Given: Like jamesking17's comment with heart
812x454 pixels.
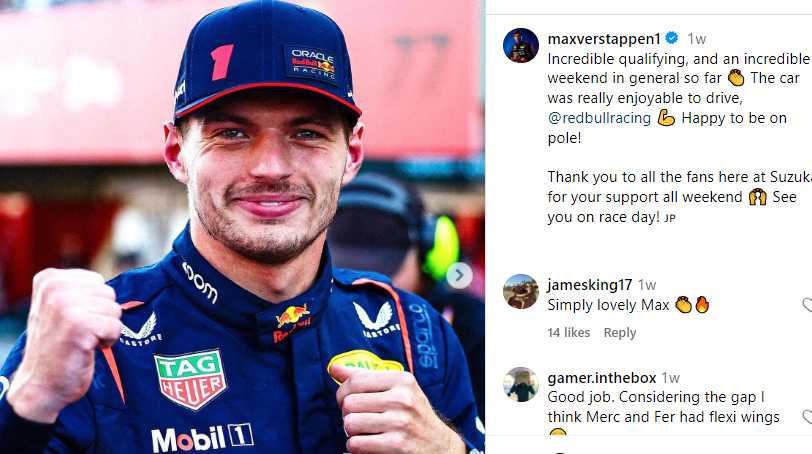Looking at the screenshot, I should pyautogui.click(x=807, y=304).
